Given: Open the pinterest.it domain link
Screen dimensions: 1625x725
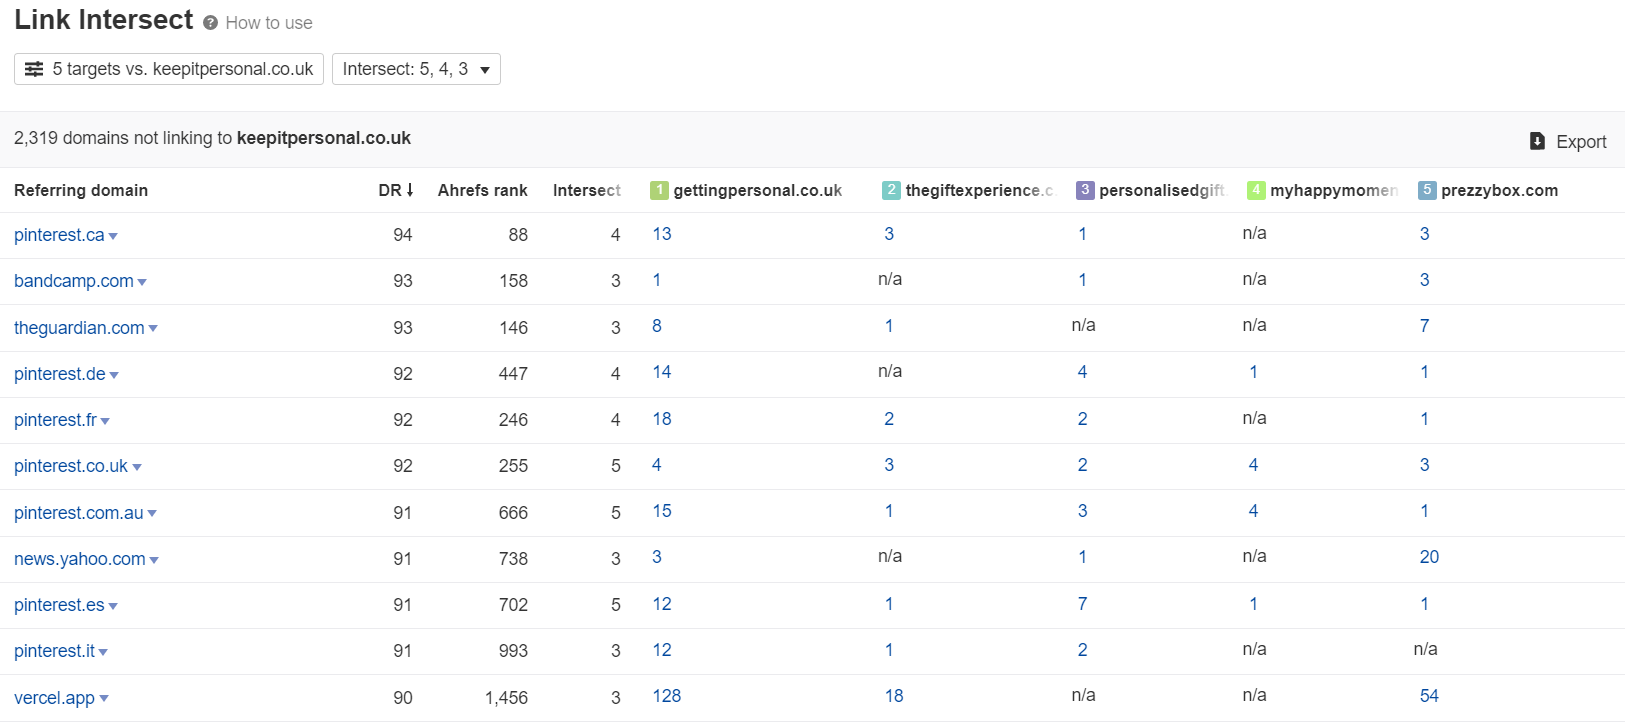Looking at the screenshot, I should 54,651.
